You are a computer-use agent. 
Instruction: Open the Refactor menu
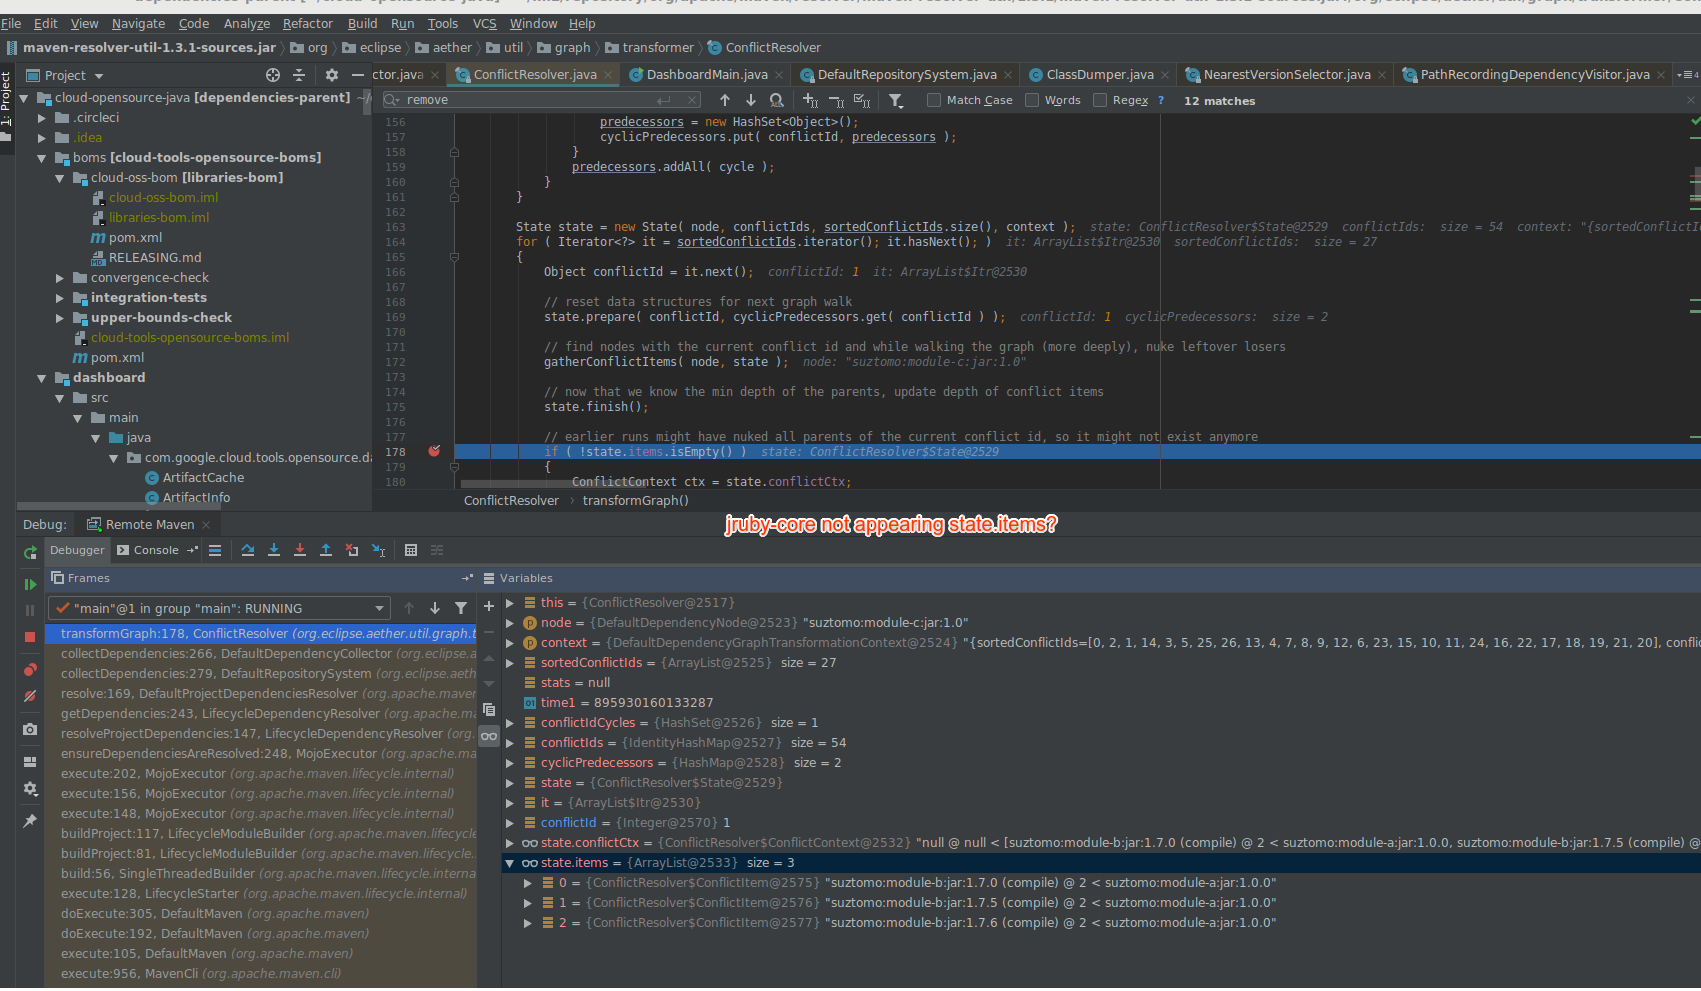307,23
